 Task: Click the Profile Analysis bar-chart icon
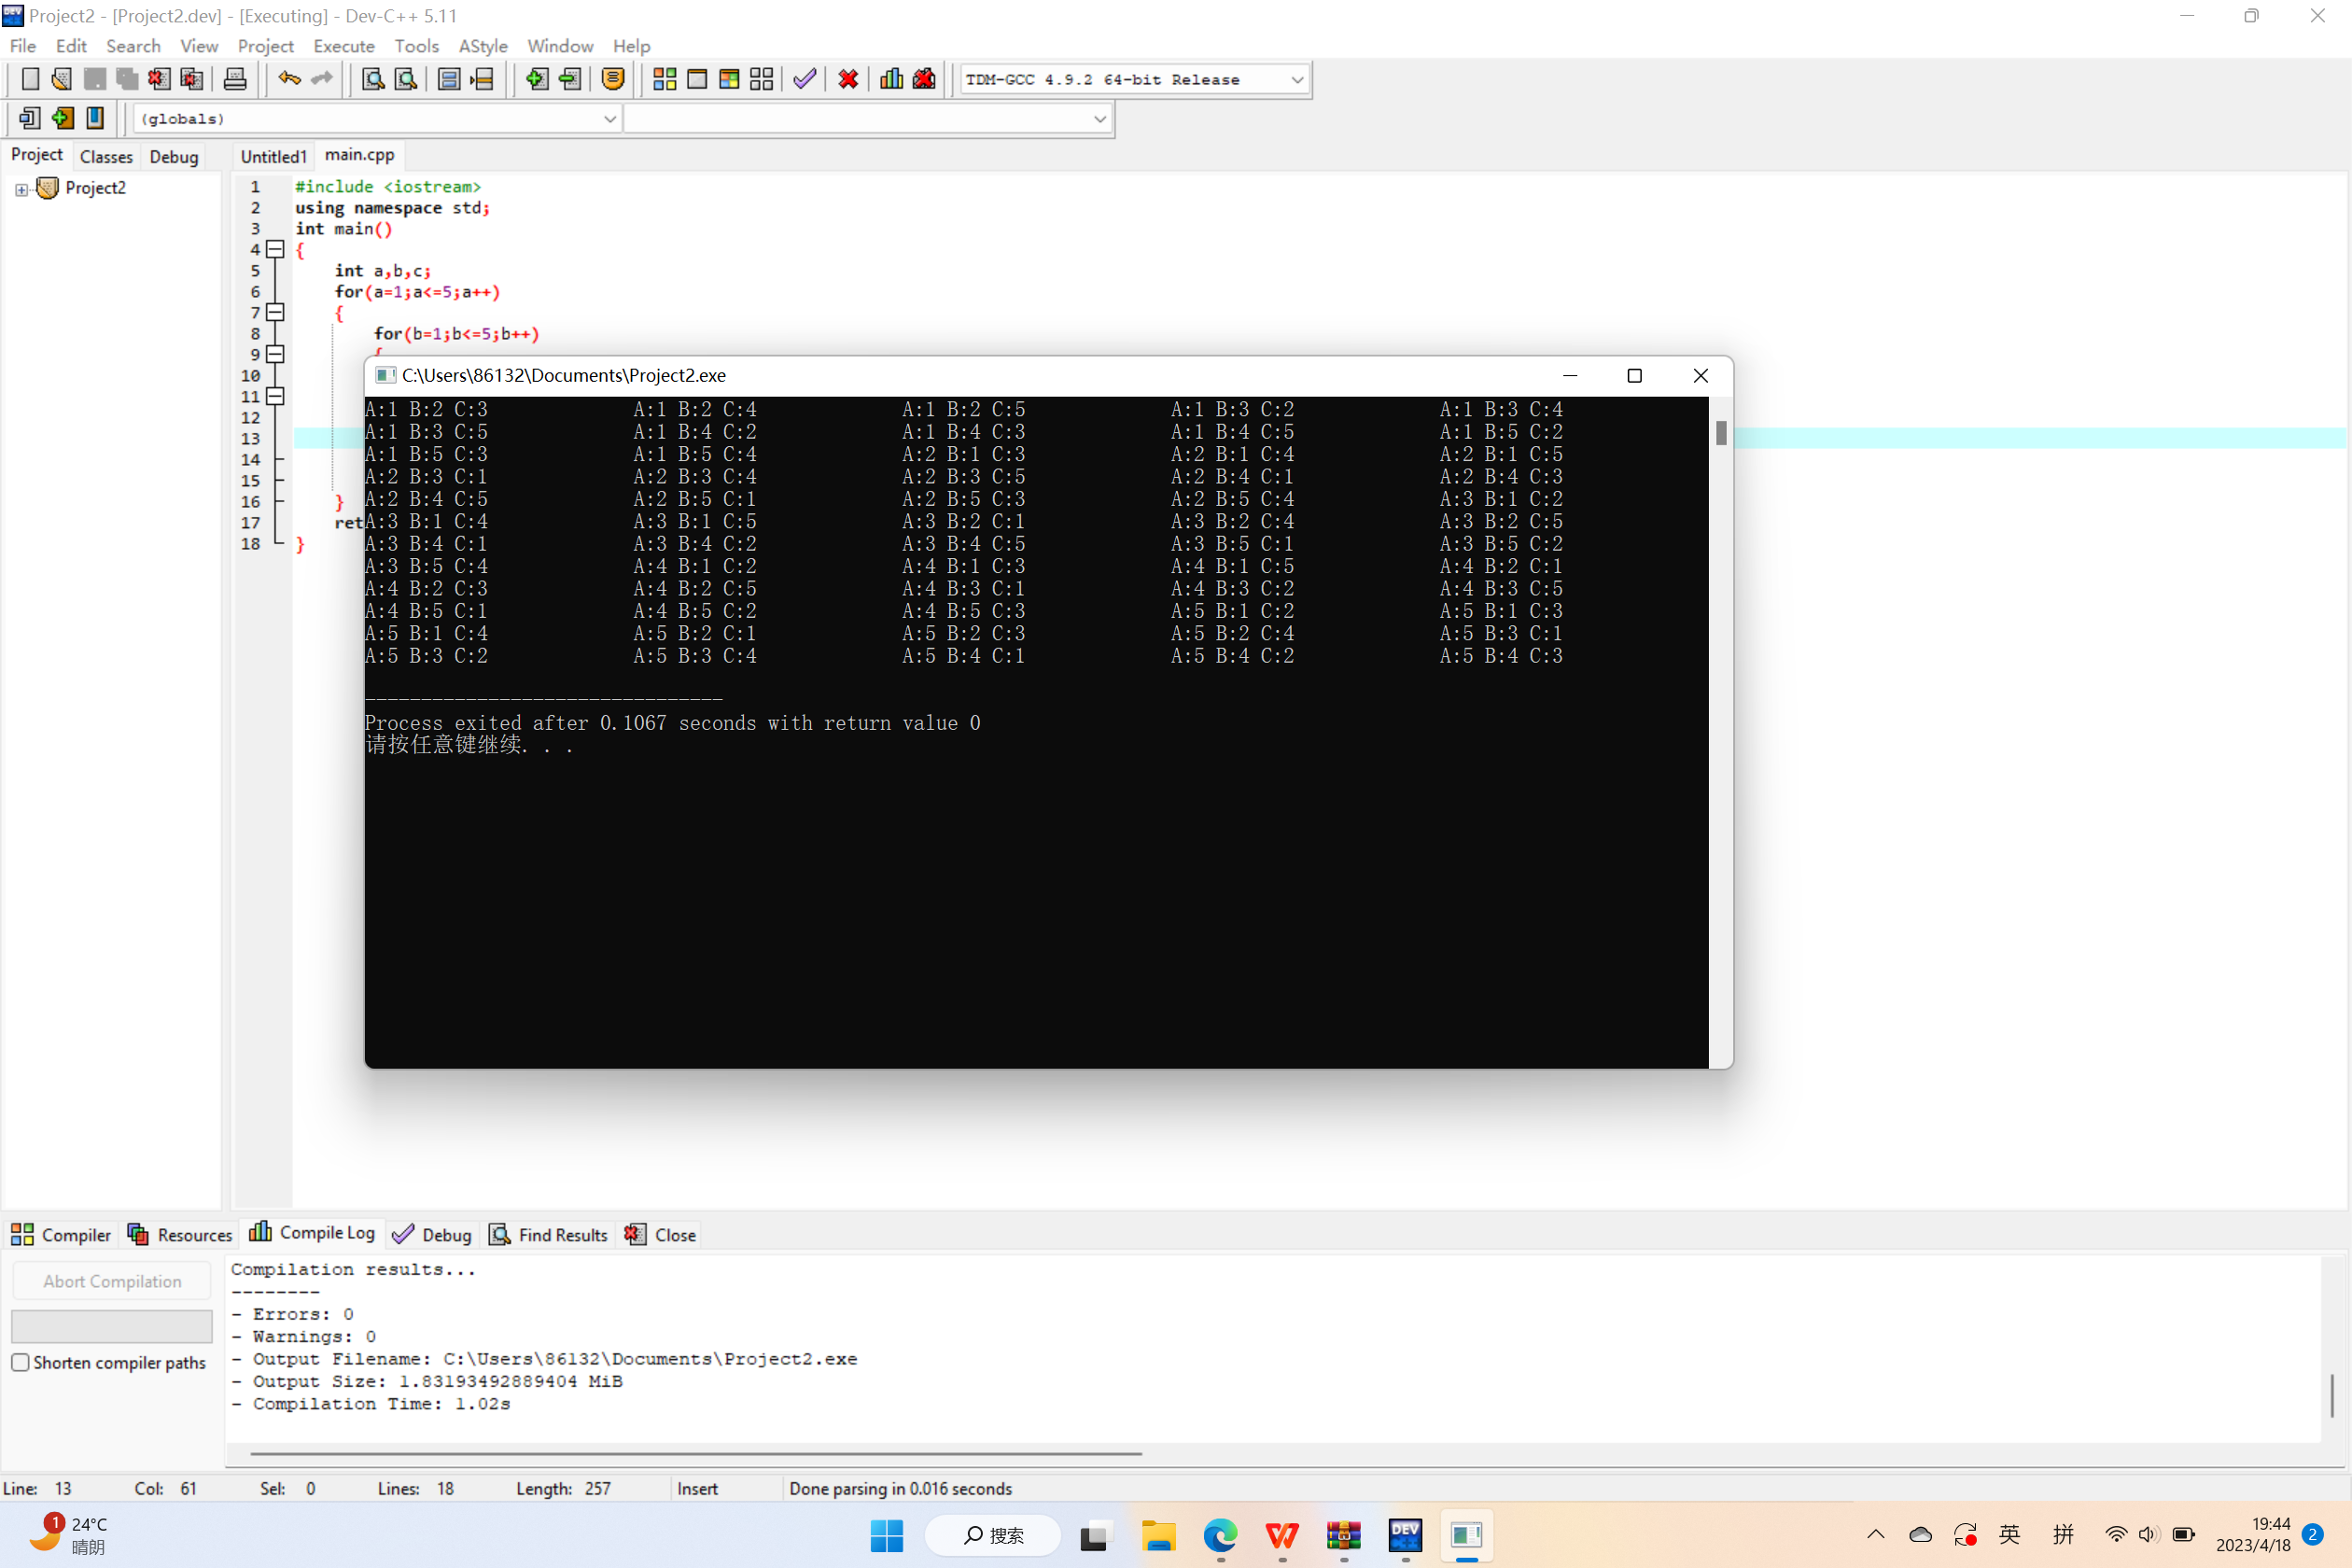[x=891, y=79]
